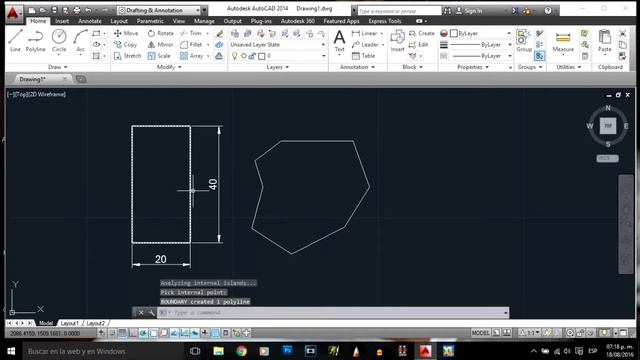Expand the Layers panel
Screen dimensions: 640x360
click(x=278, y=67)
